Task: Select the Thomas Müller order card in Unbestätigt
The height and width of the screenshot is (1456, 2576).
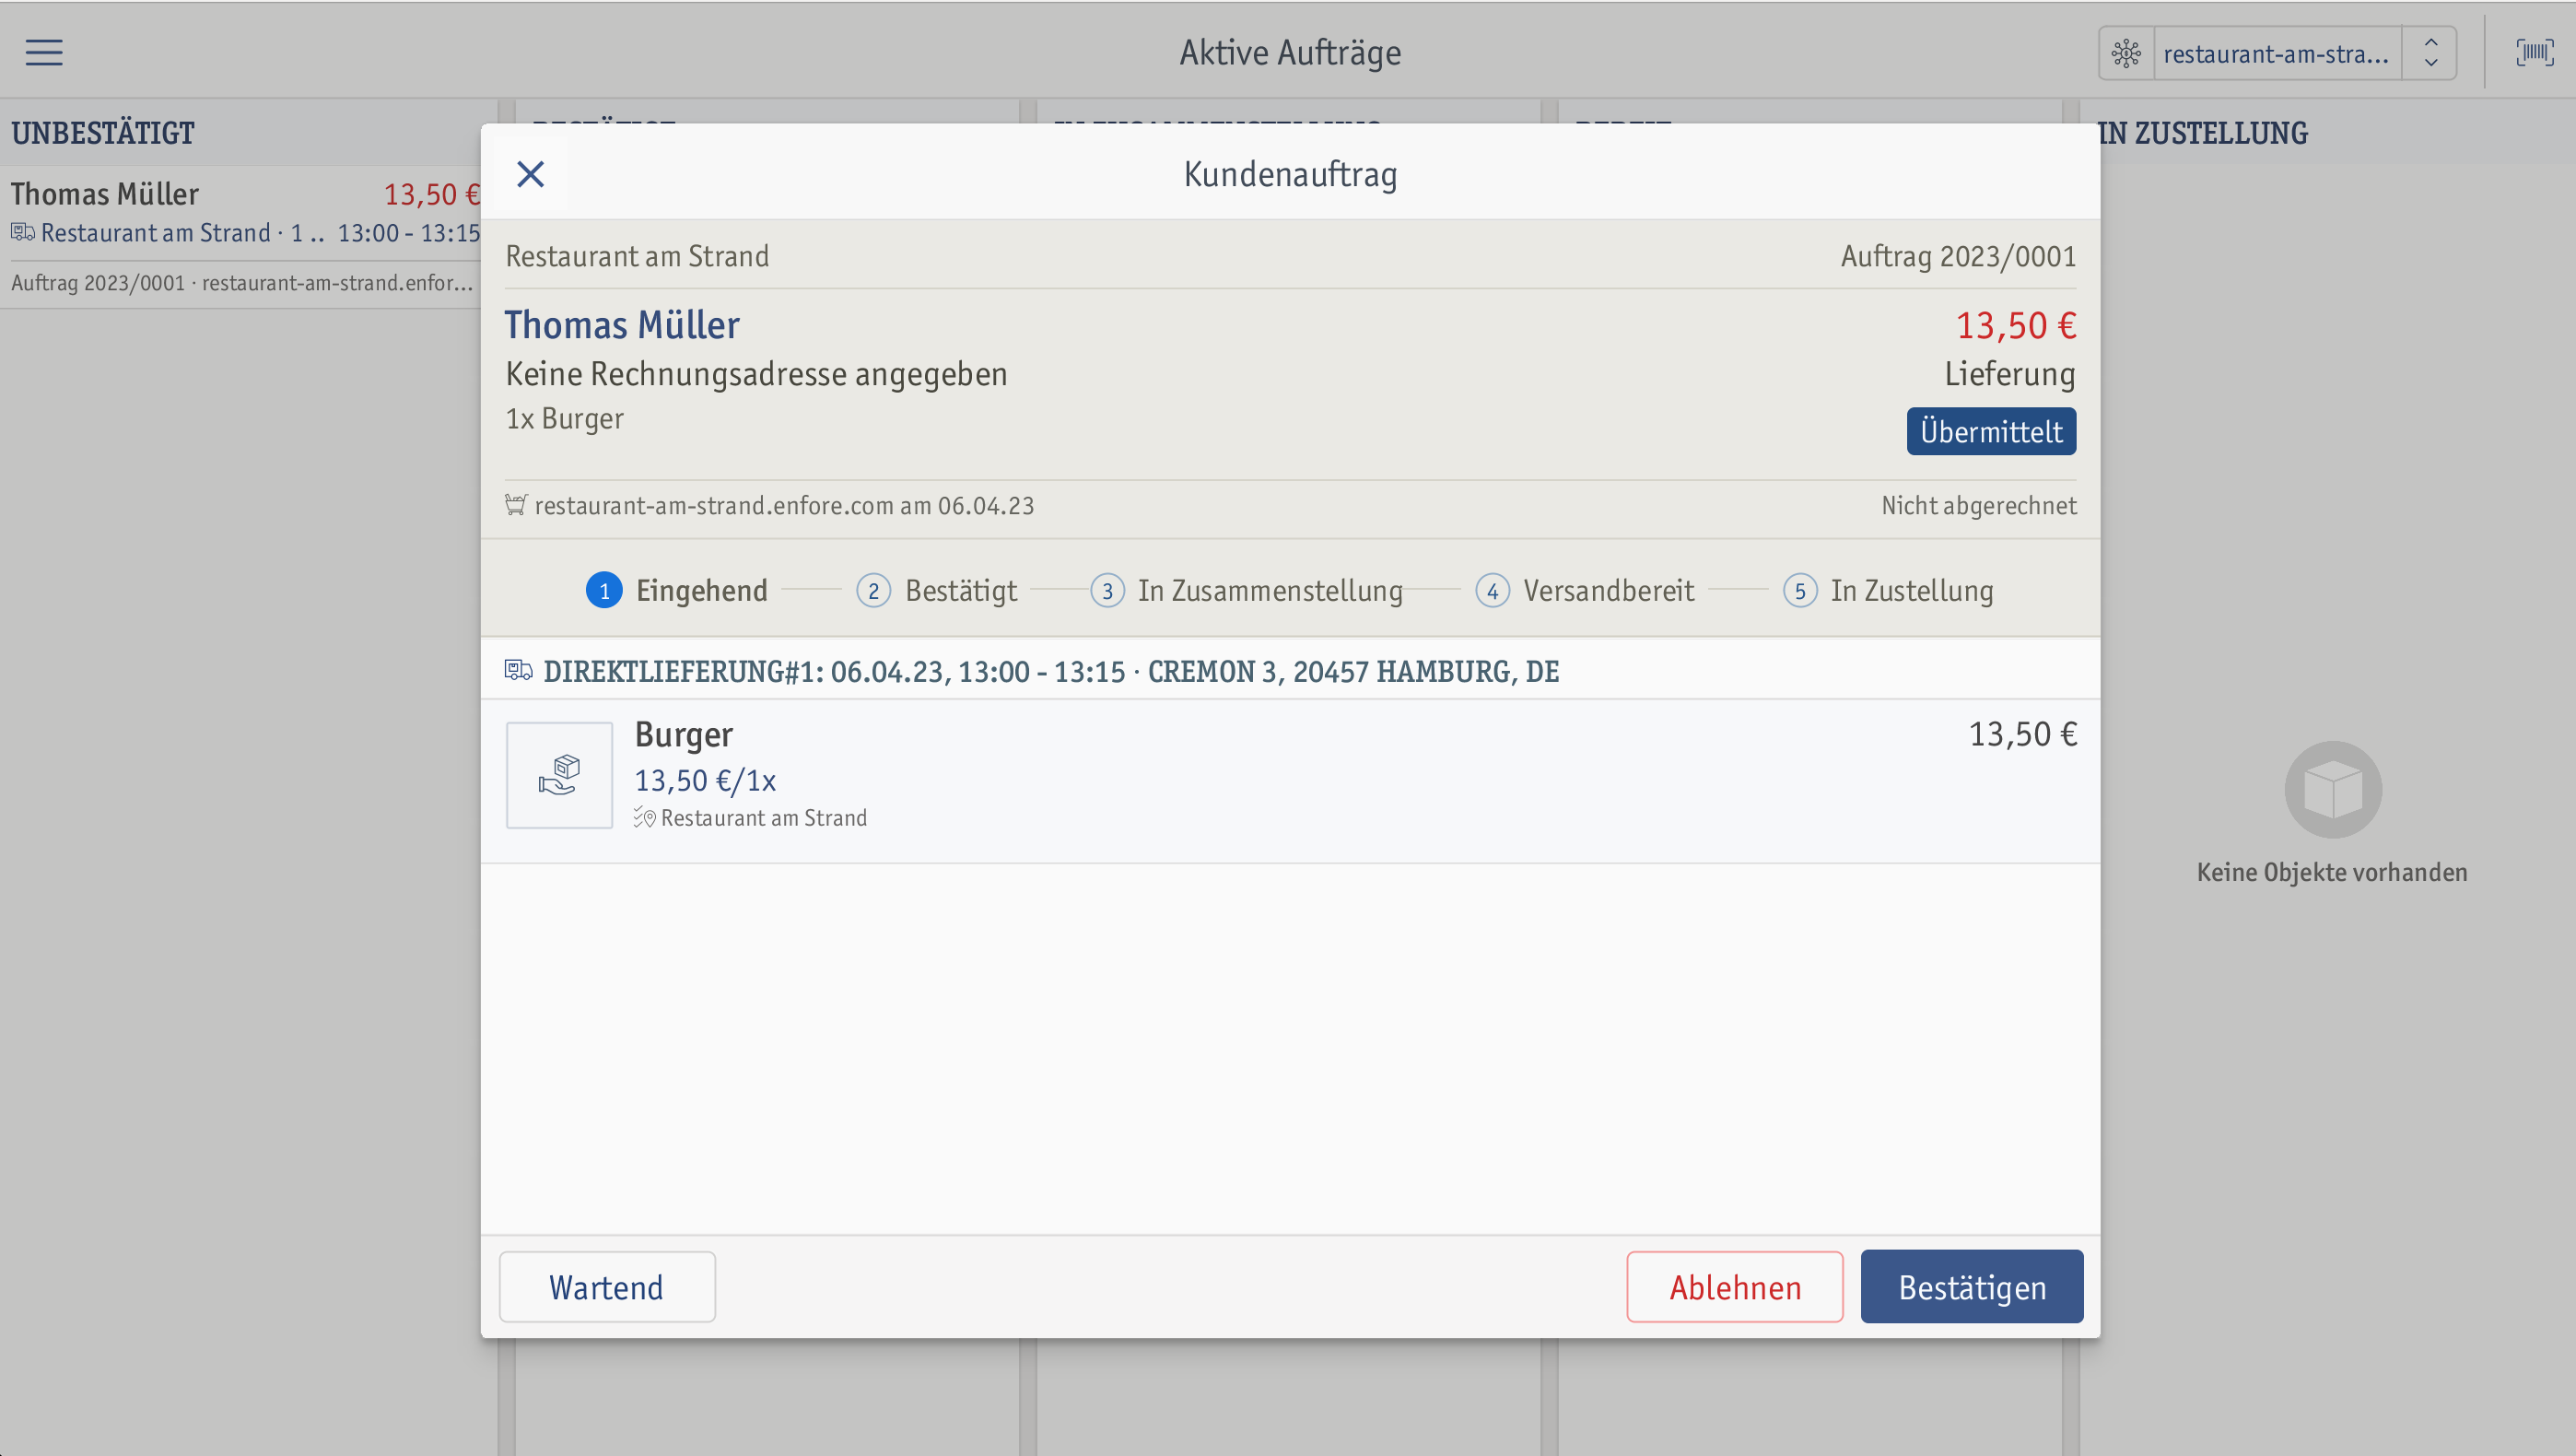Action: (x=240, y=237)
